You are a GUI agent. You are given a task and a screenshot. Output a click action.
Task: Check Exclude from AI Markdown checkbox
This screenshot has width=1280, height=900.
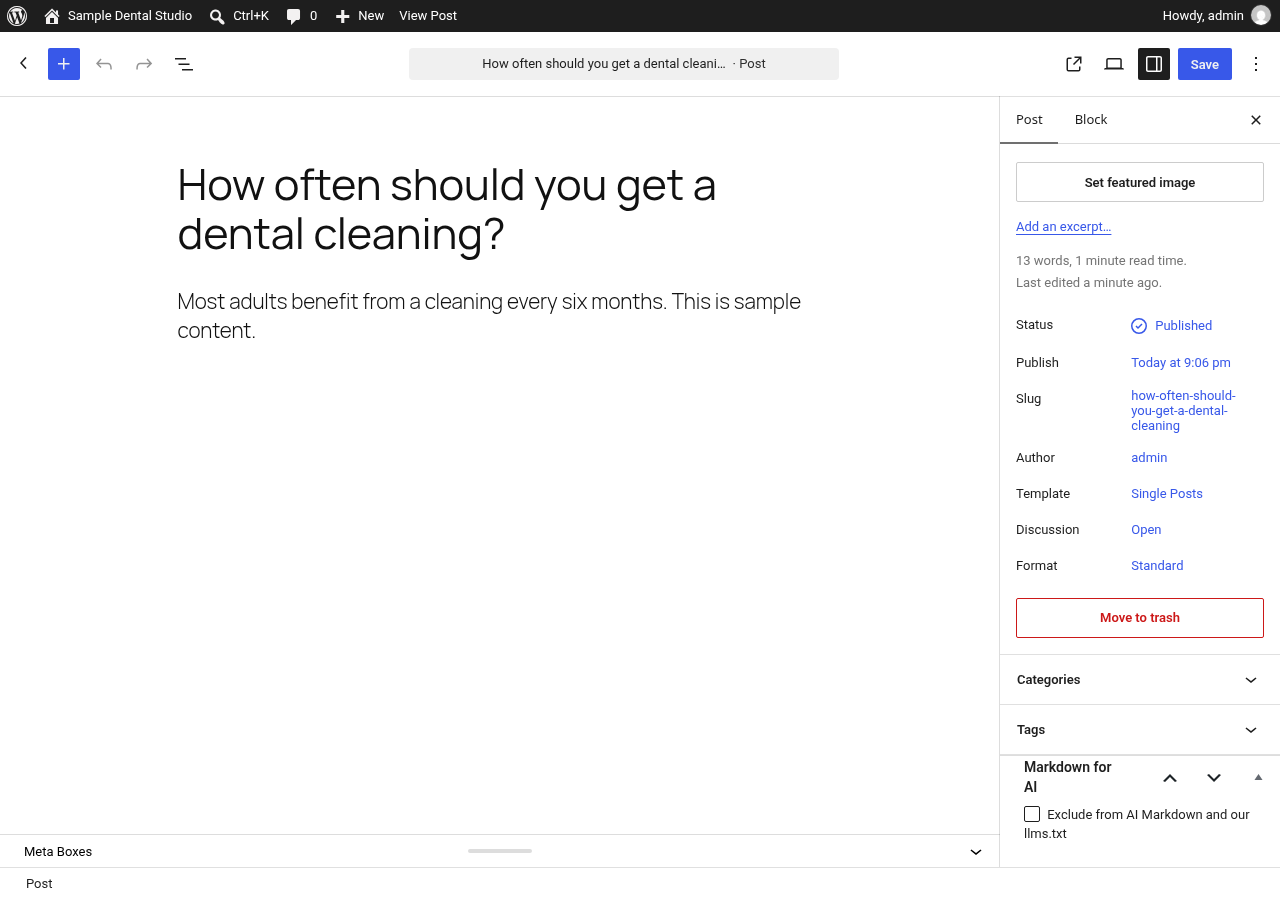[x=1032, y=814]
